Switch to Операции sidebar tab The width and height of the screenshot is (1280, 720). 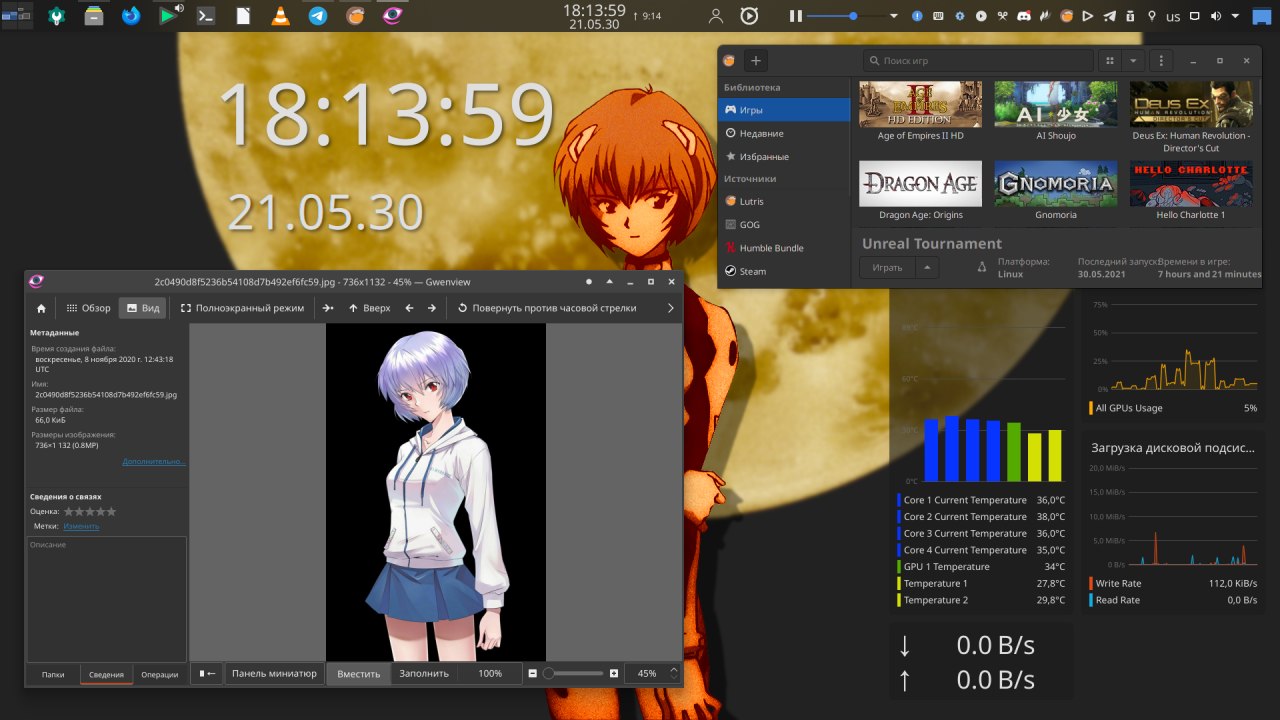(159, 674)
